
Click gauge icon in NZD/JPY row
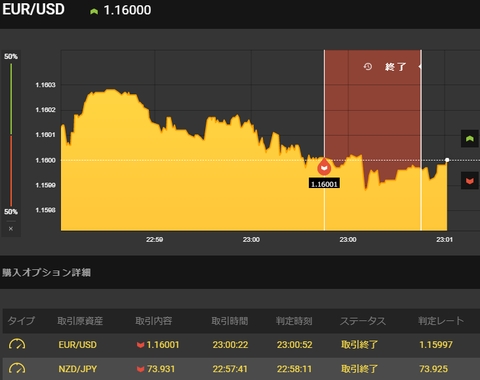coord(17,368)
